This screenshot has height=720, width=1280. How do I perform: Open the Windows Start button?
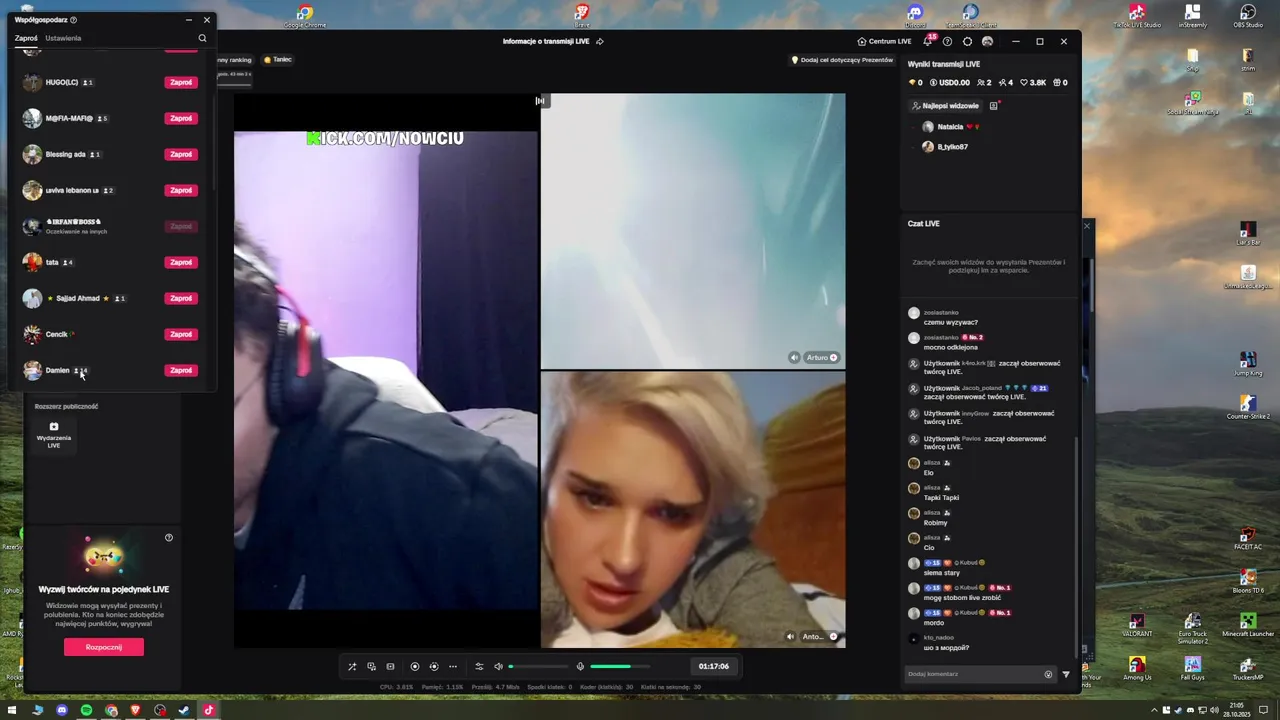pyautogui.click(x=12, y=710)
